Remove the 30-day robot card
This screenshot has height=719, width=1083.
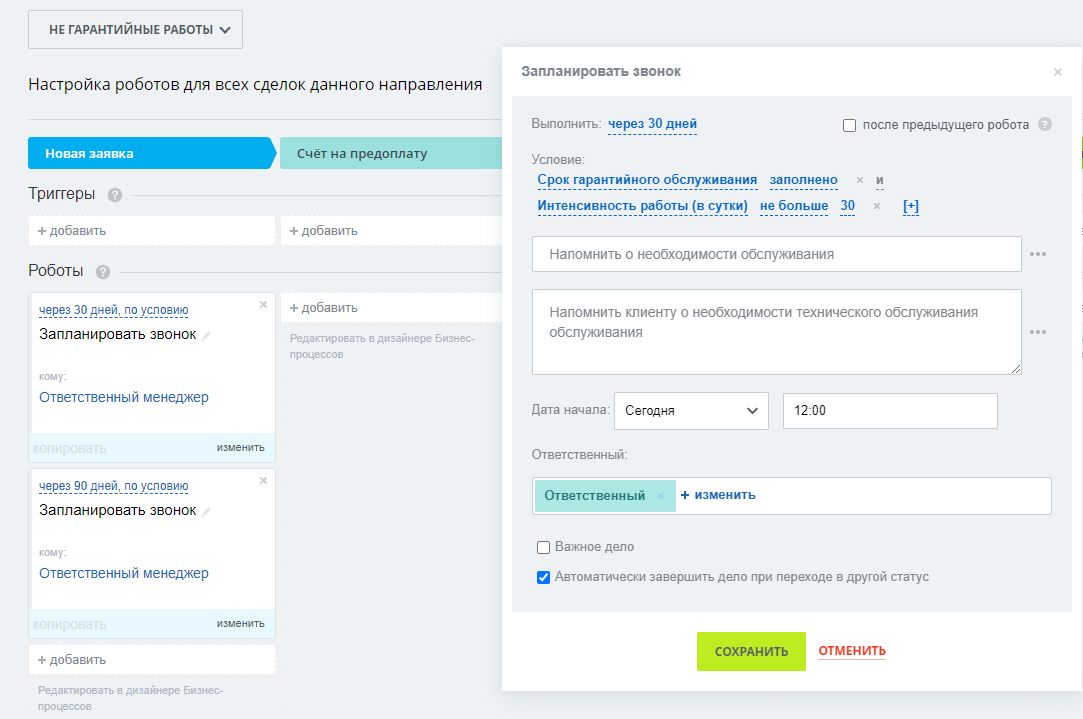pyautogui.click(x=264, y=304)
